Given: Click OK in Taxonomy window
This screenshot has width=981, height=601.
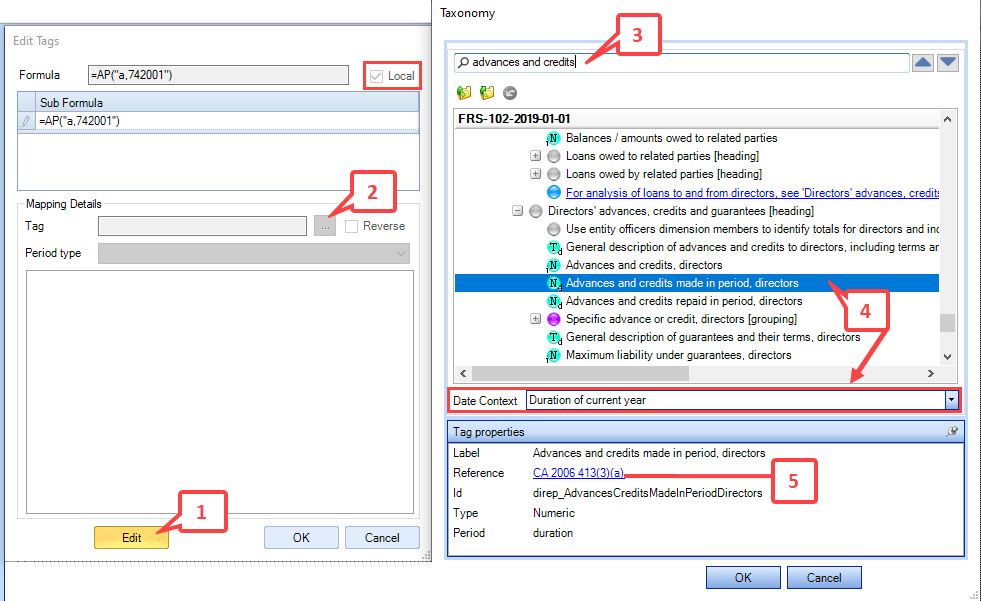Looking at the screenshot, I should pyautogui.click(x=743, y=577).
